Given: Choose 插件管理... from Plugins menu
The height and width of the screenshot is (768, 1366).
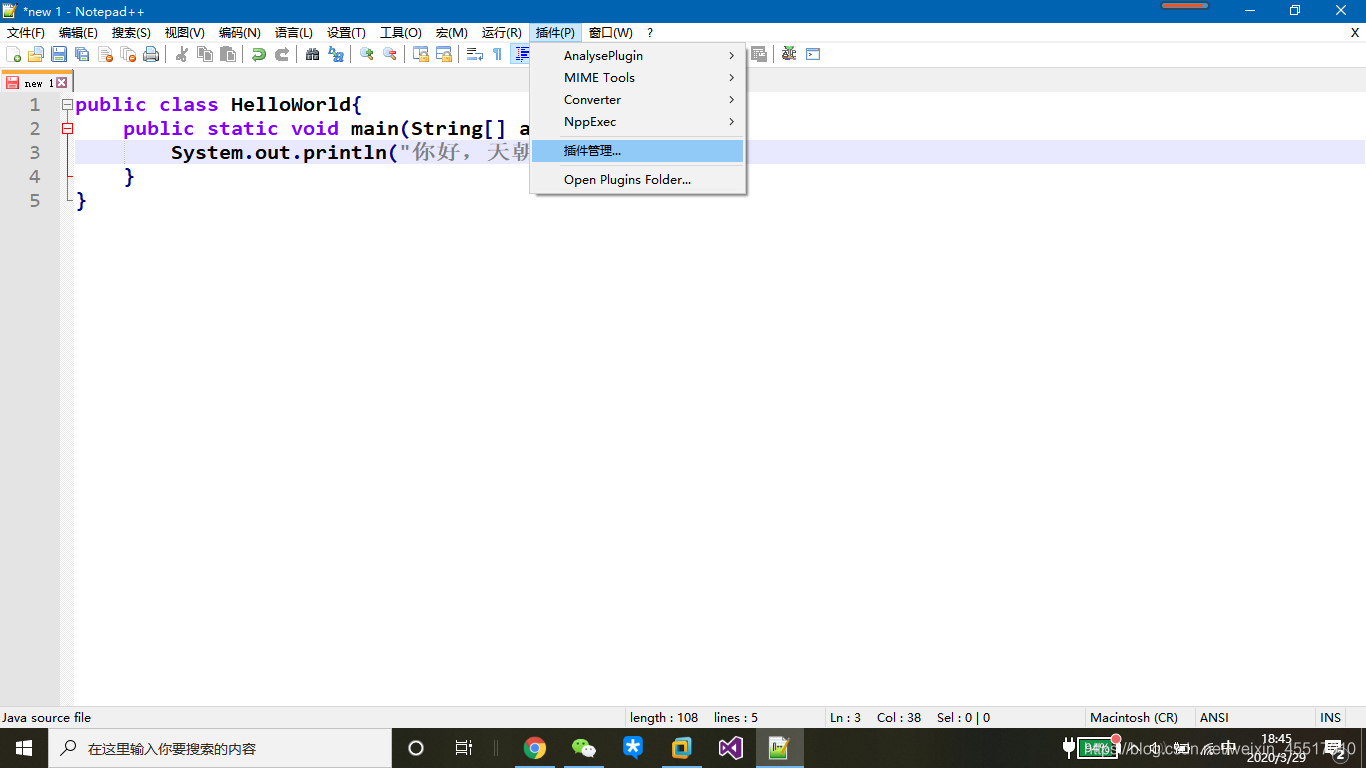Looking at the screenshot, I should click(638, 151).
